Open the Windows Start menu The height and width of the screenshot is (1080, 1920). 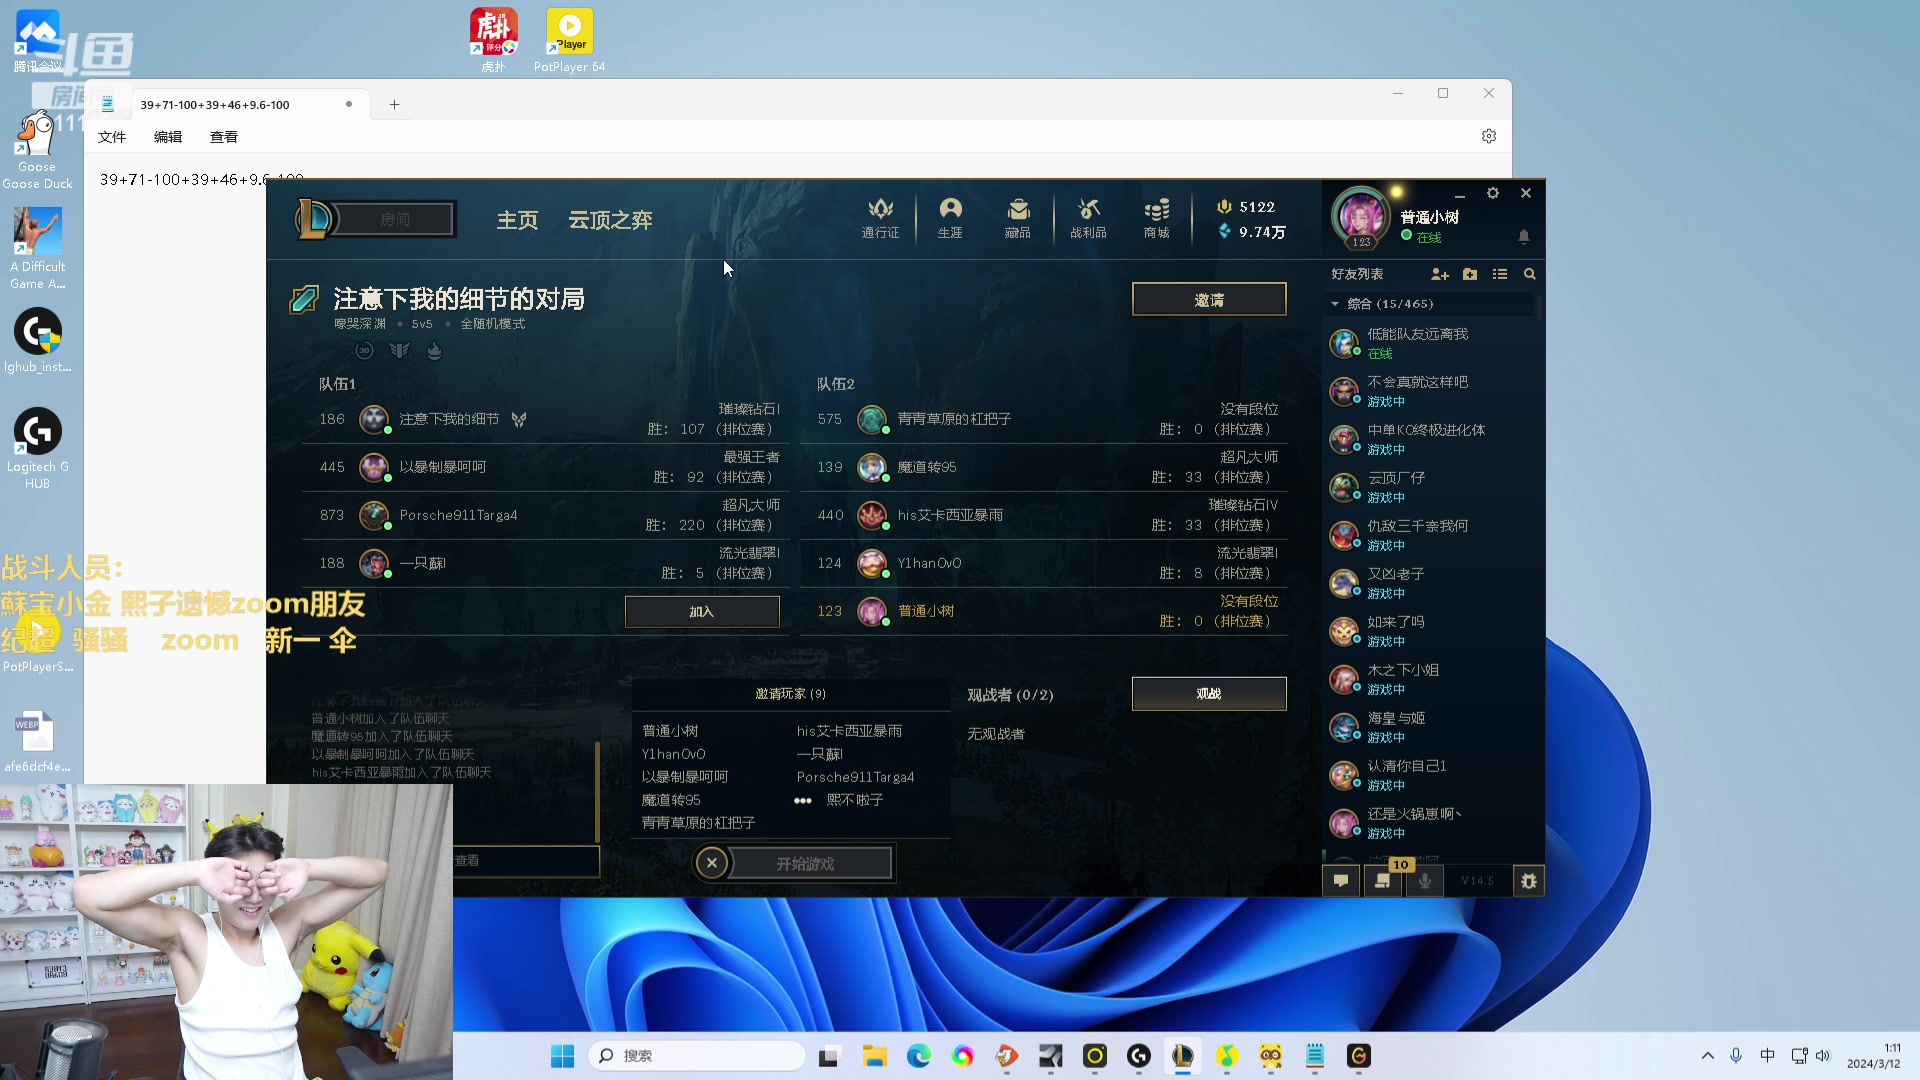(563, 1056)
